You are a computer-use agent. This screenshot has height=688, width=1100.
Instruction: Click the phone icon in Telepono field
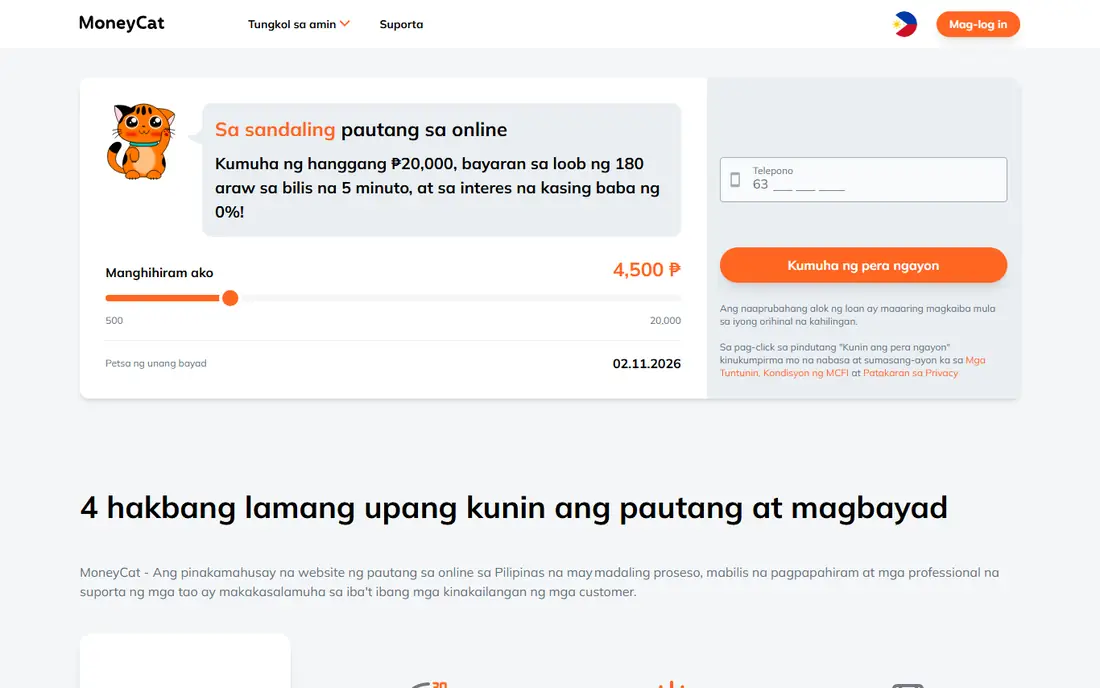(x=735, y=180)
